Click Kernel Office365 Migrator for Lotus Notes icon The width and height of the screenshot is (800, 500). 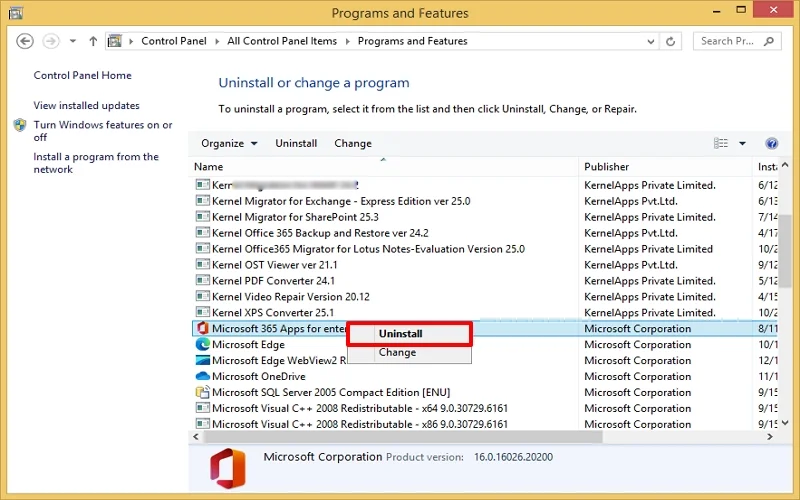[203, 249]
